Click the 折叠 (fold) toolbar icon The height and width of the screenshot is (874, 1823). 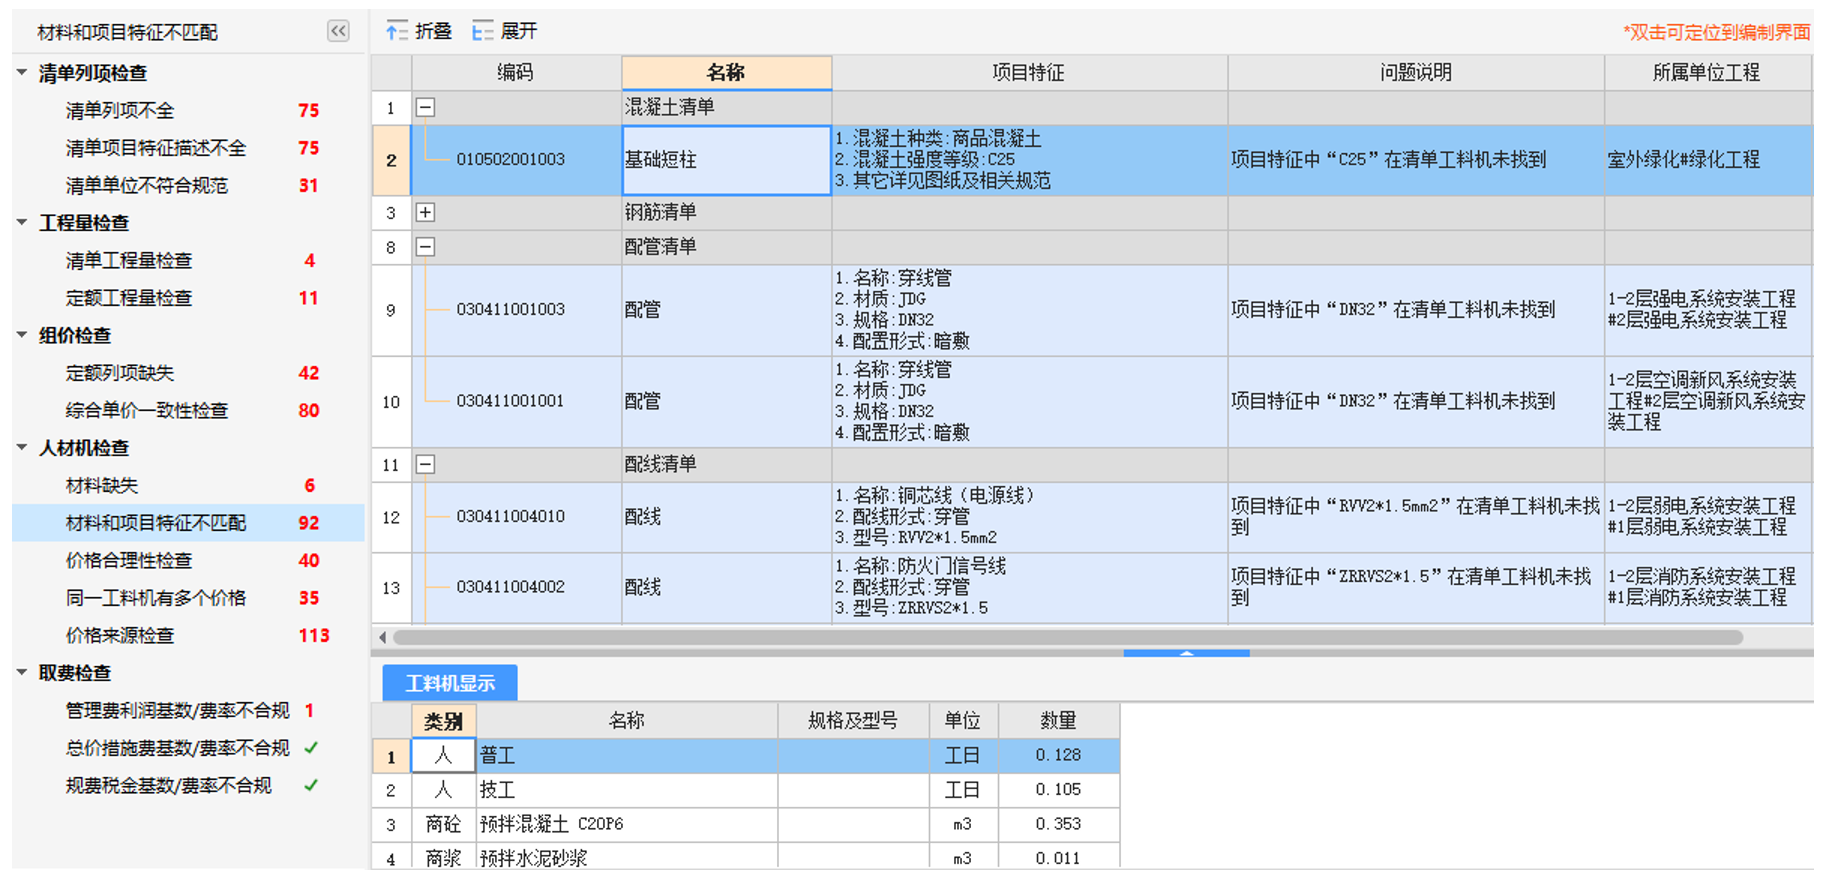(397, 32)
